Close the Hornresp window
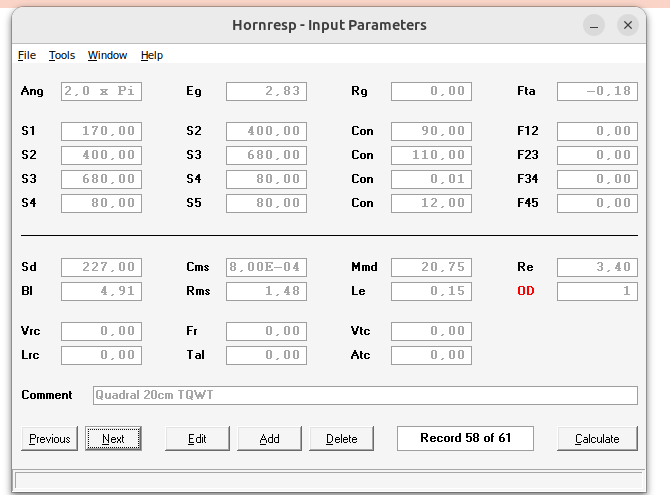 point(628,26)
